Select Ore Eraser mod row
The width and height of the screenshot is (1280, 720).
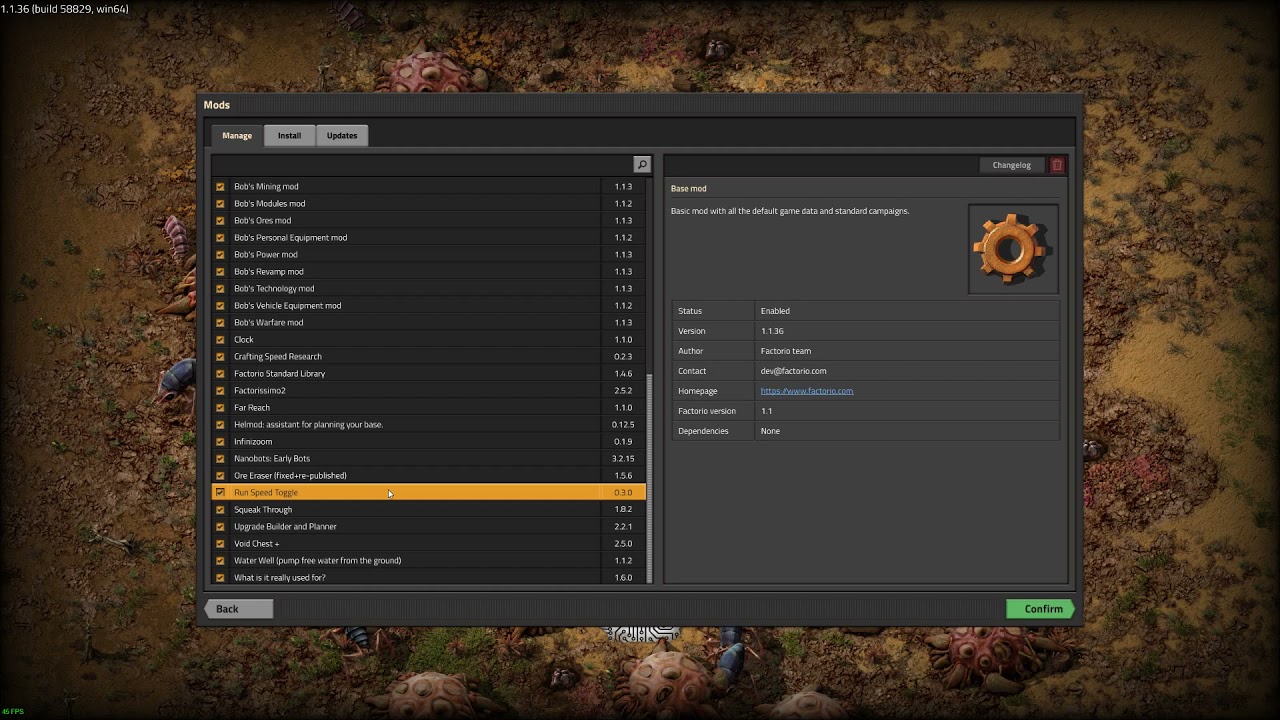click(429, 476)
